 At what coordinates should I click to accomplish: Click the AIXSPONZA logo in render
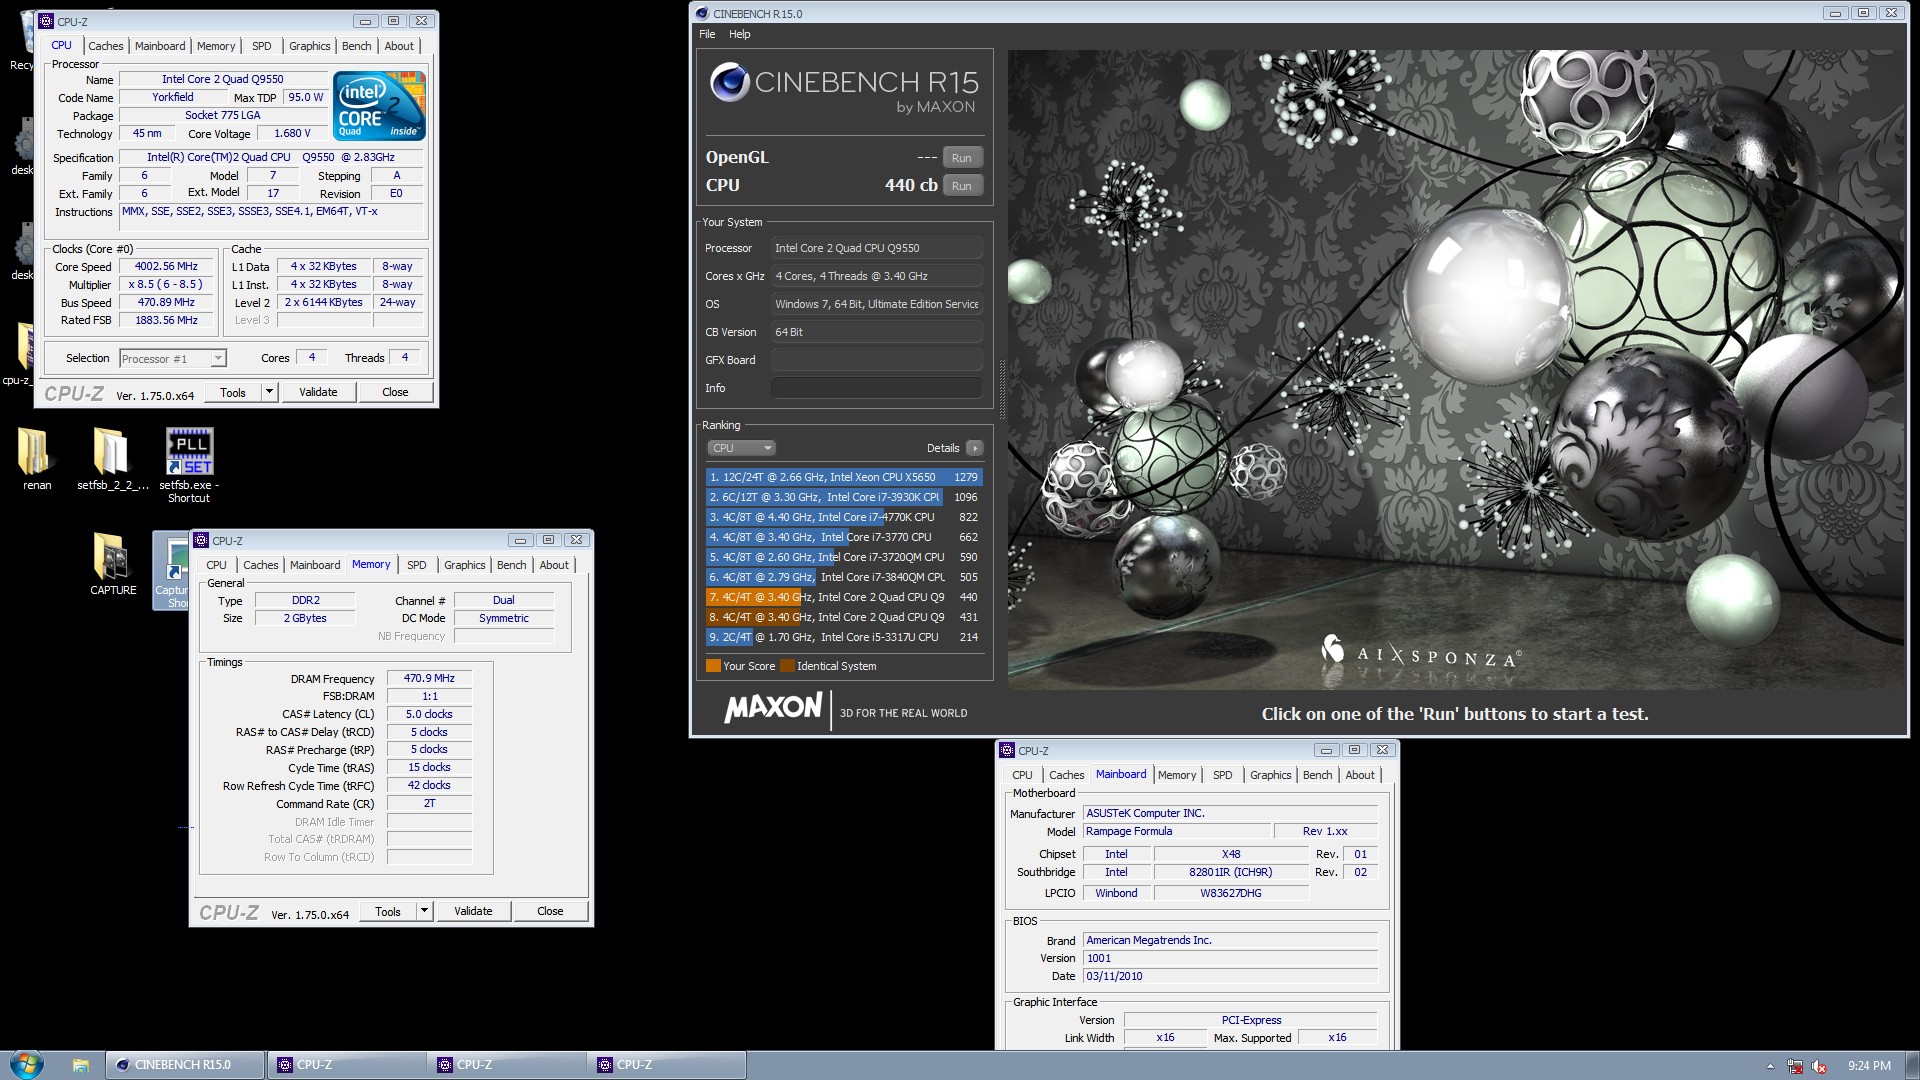1420,653
